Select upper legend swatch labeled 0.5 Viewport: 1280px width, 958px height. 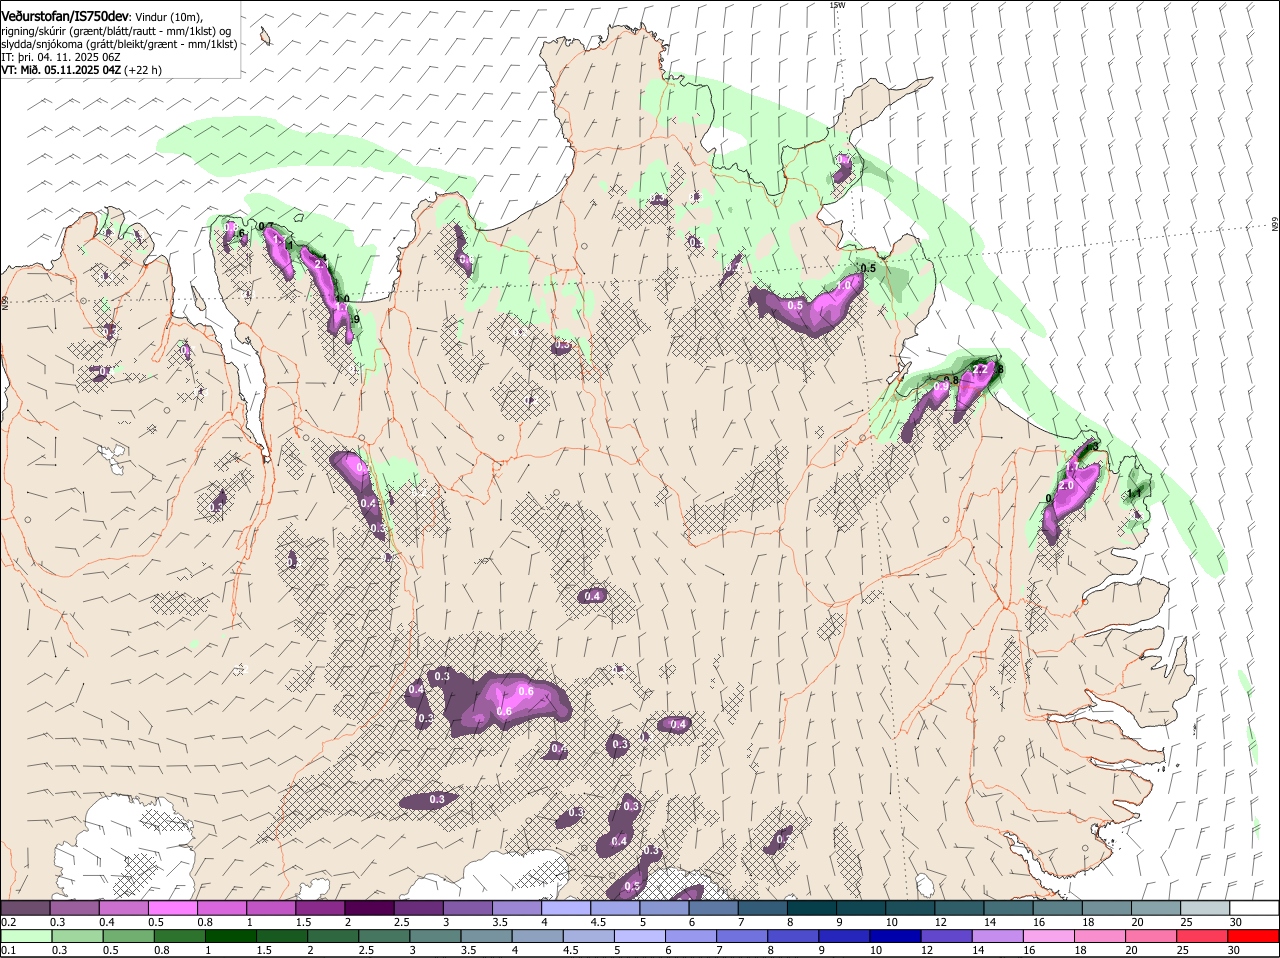[172, 907]
